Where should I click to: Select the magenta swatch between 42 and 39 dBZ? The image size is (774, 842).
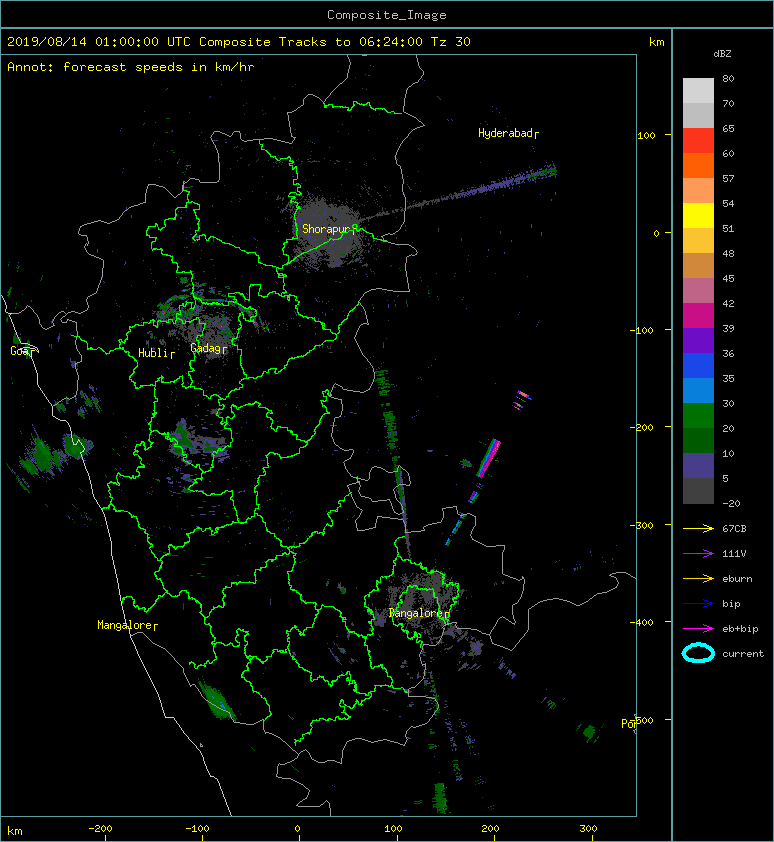pos(698,316)
